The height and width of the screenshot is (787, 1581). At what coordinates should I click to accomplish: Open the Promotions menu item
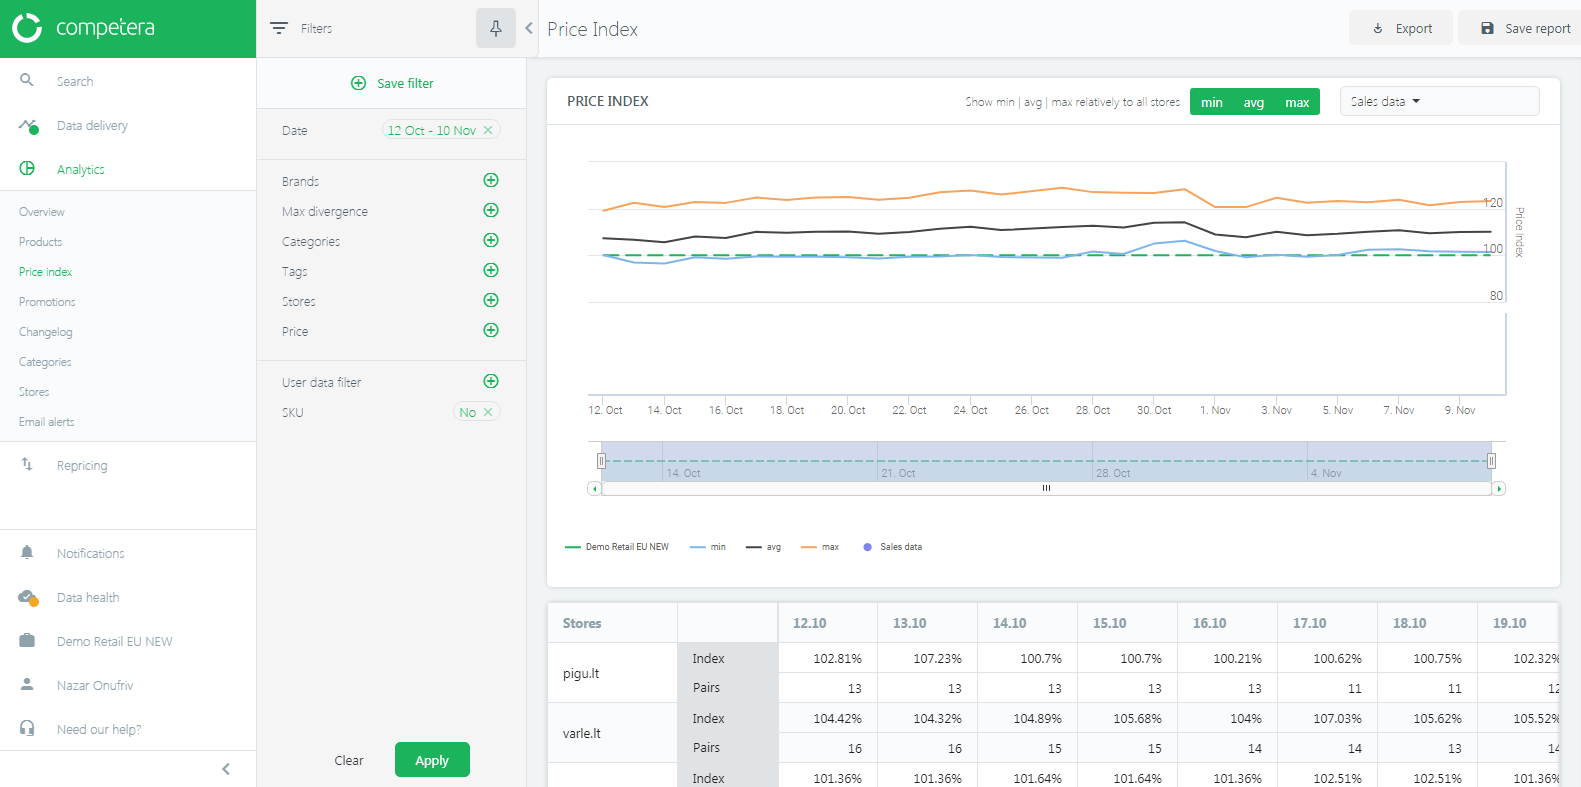(x=47, y=302)
